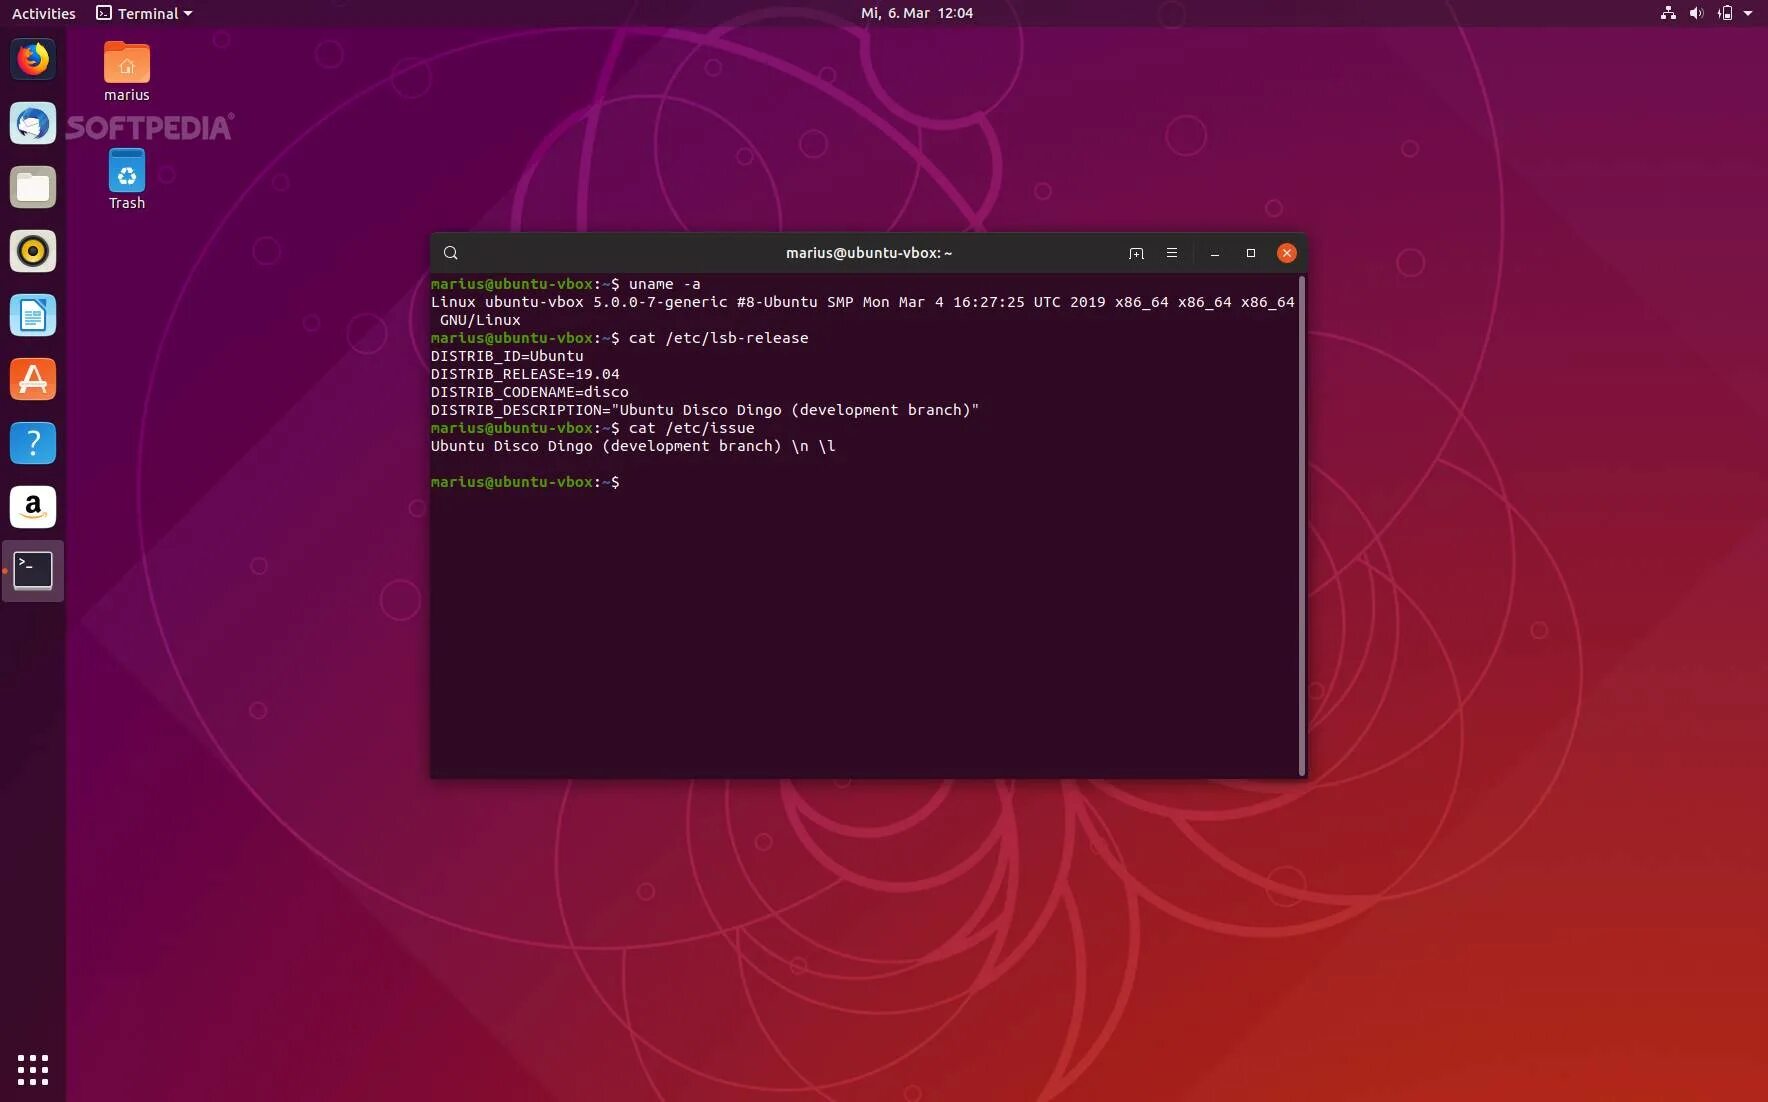Click the 'cat /etc/lsb-release' command
The image size is (1768, 1102).
tap(718, 338)
